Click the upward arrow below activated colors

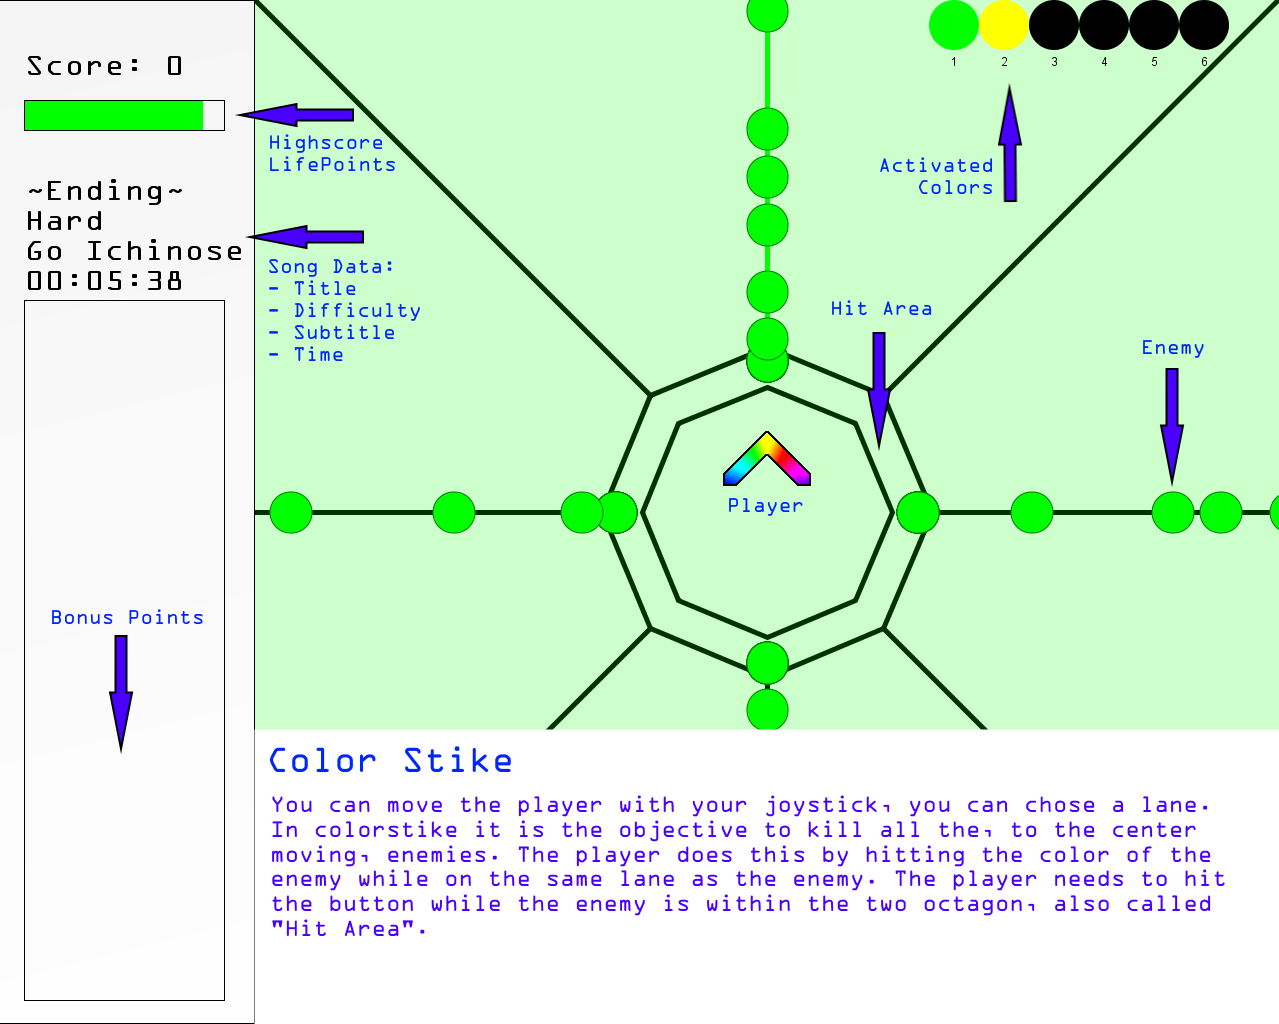click(1010, 145)
